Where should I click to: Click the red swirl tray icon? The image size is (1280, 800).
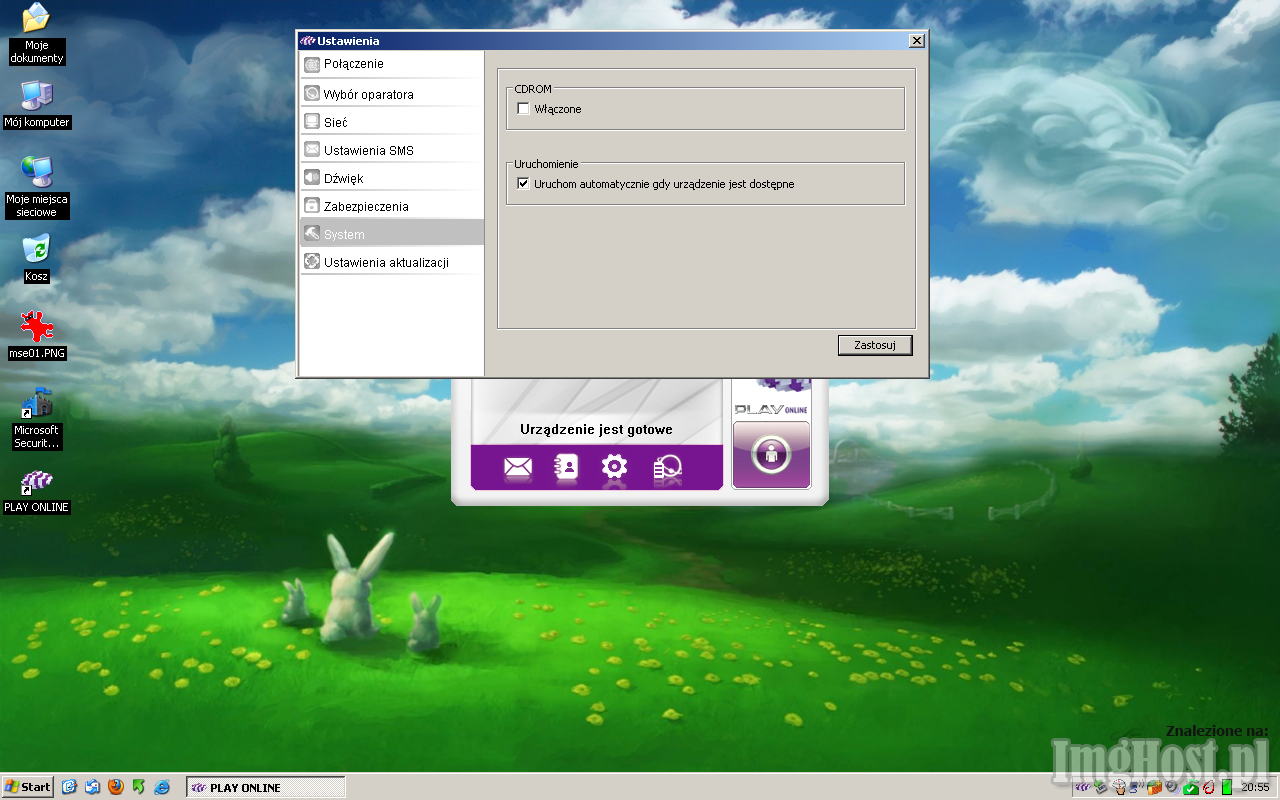point(1208,787)
